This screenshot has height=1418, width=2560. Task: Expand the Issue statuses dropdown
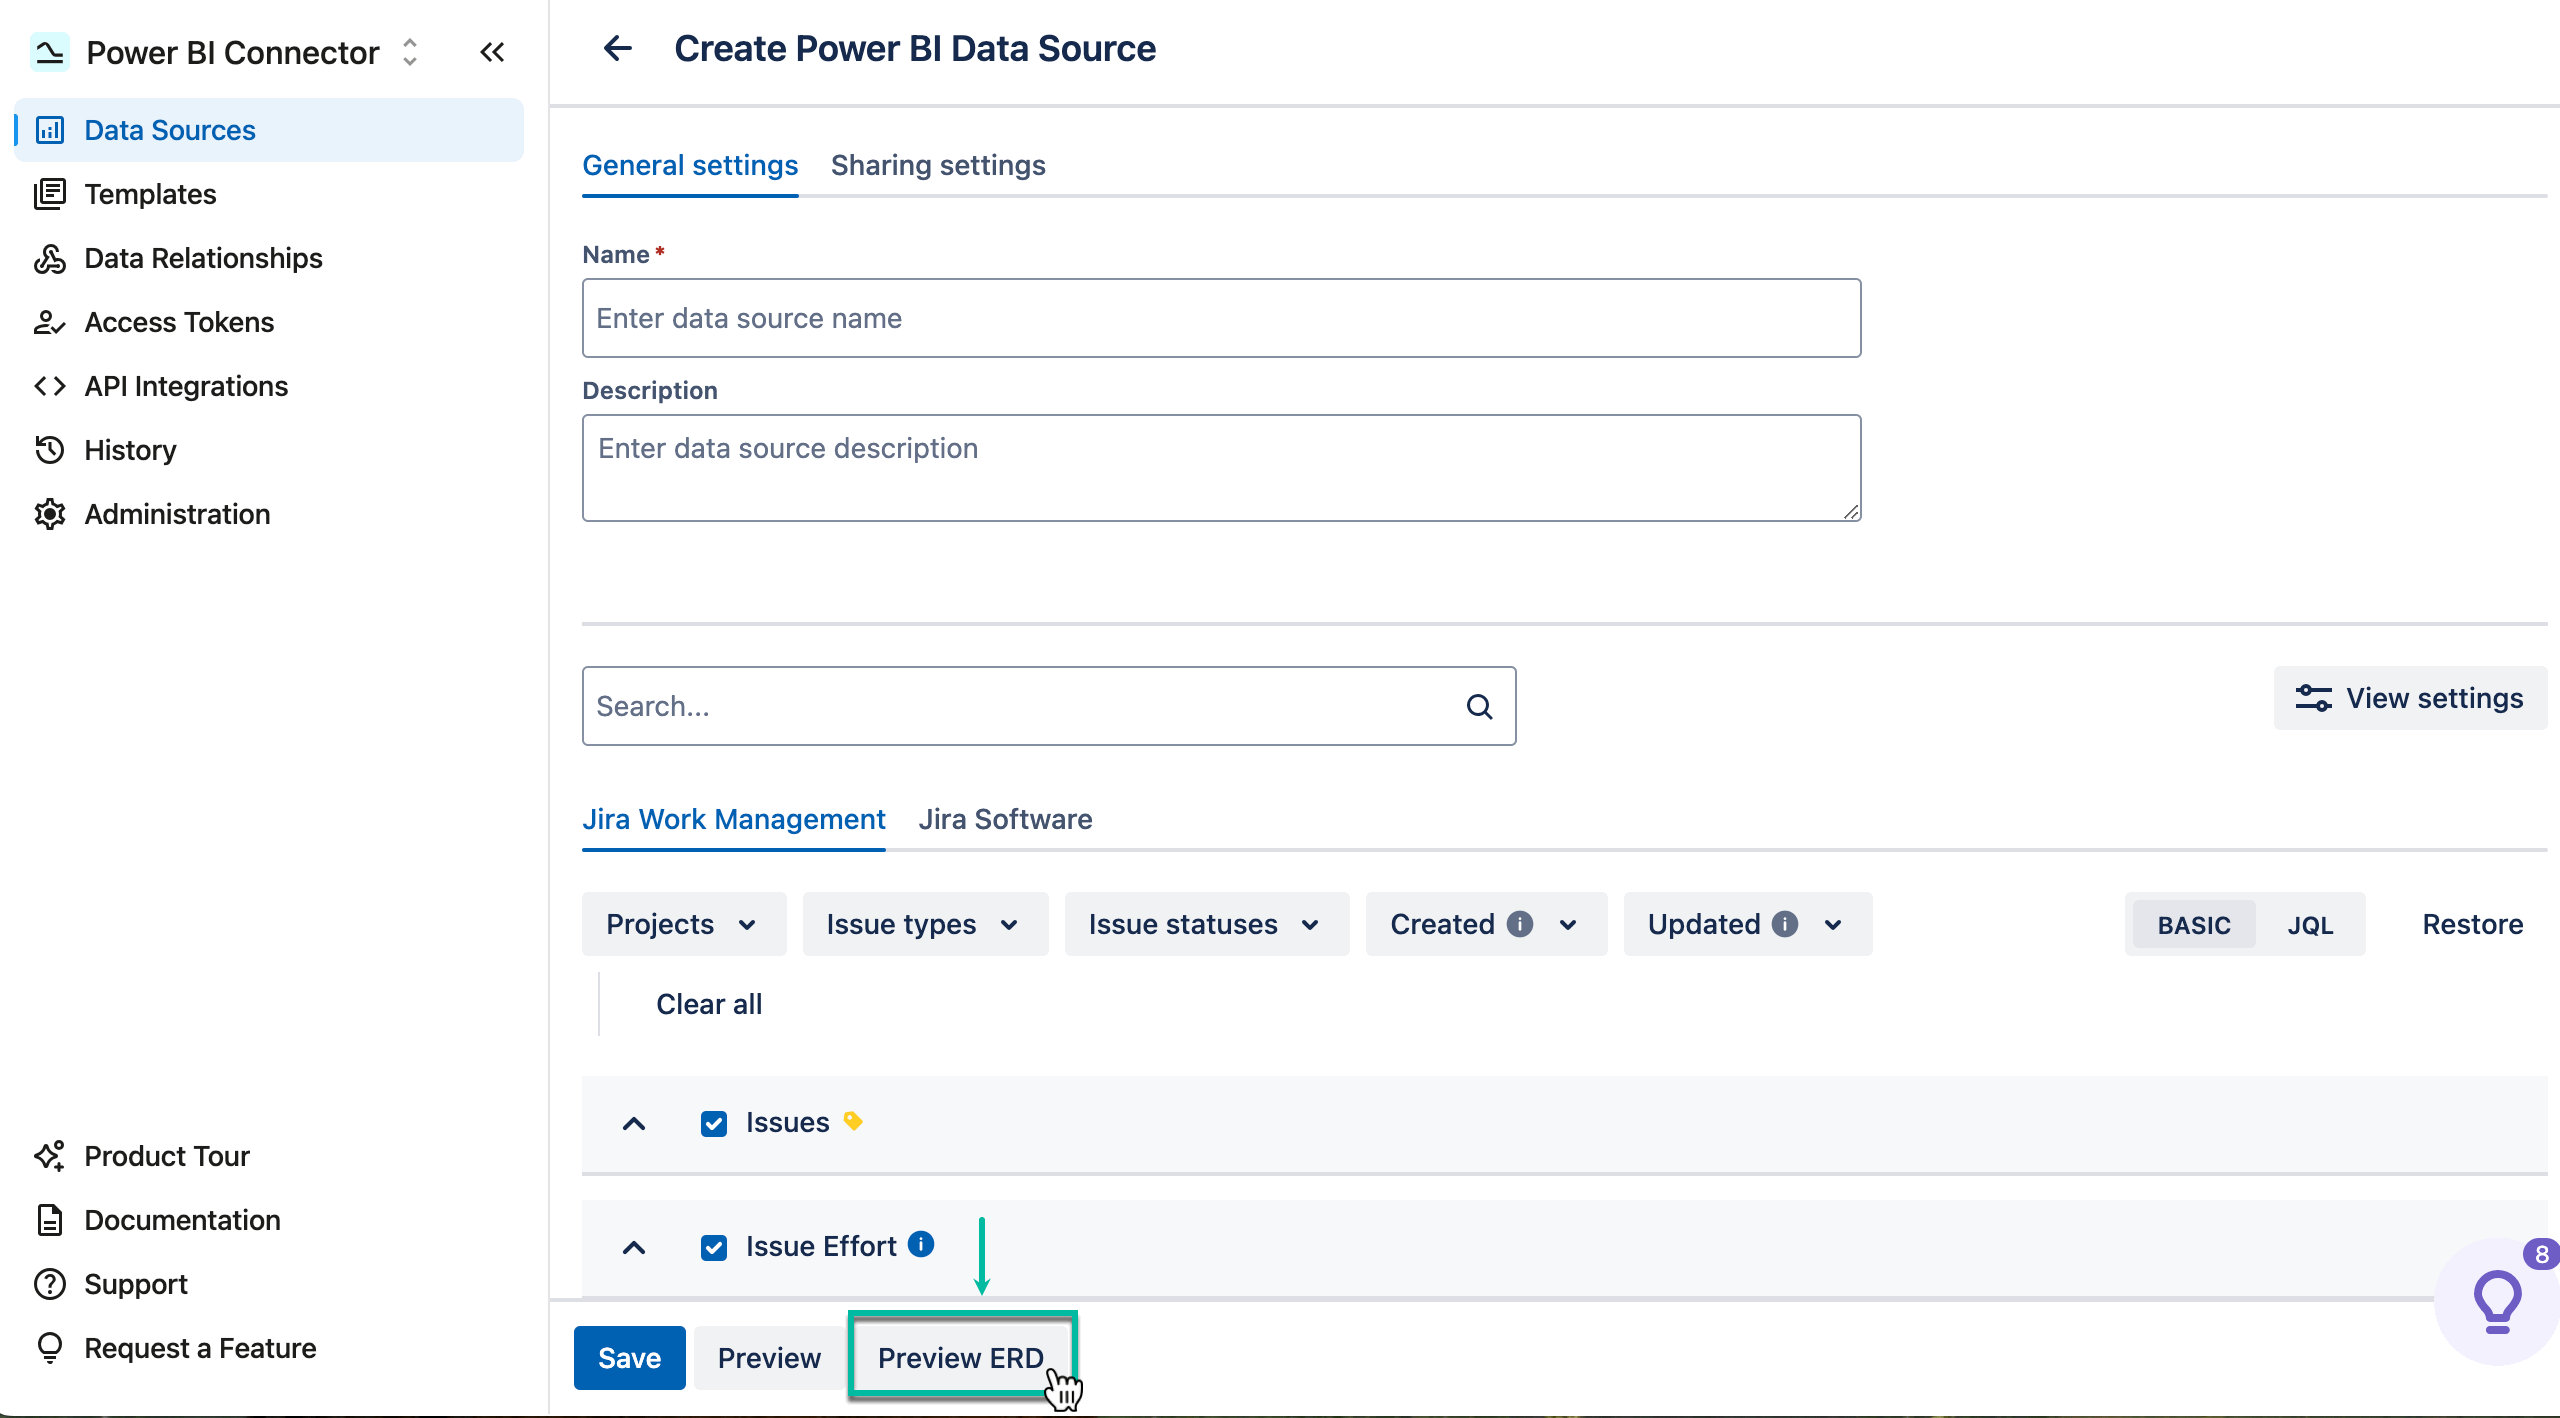tap(1205, 924)
